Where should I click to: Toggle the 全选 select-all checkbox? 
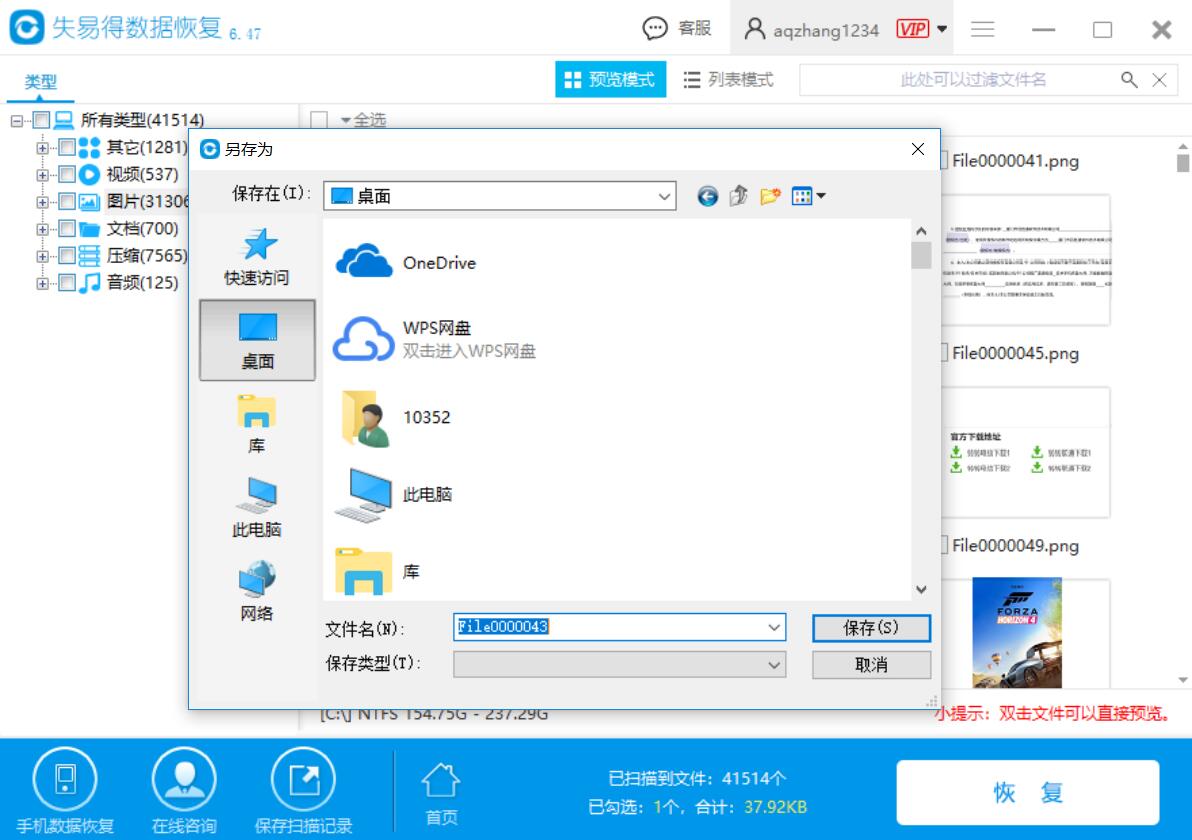point(319,120)
